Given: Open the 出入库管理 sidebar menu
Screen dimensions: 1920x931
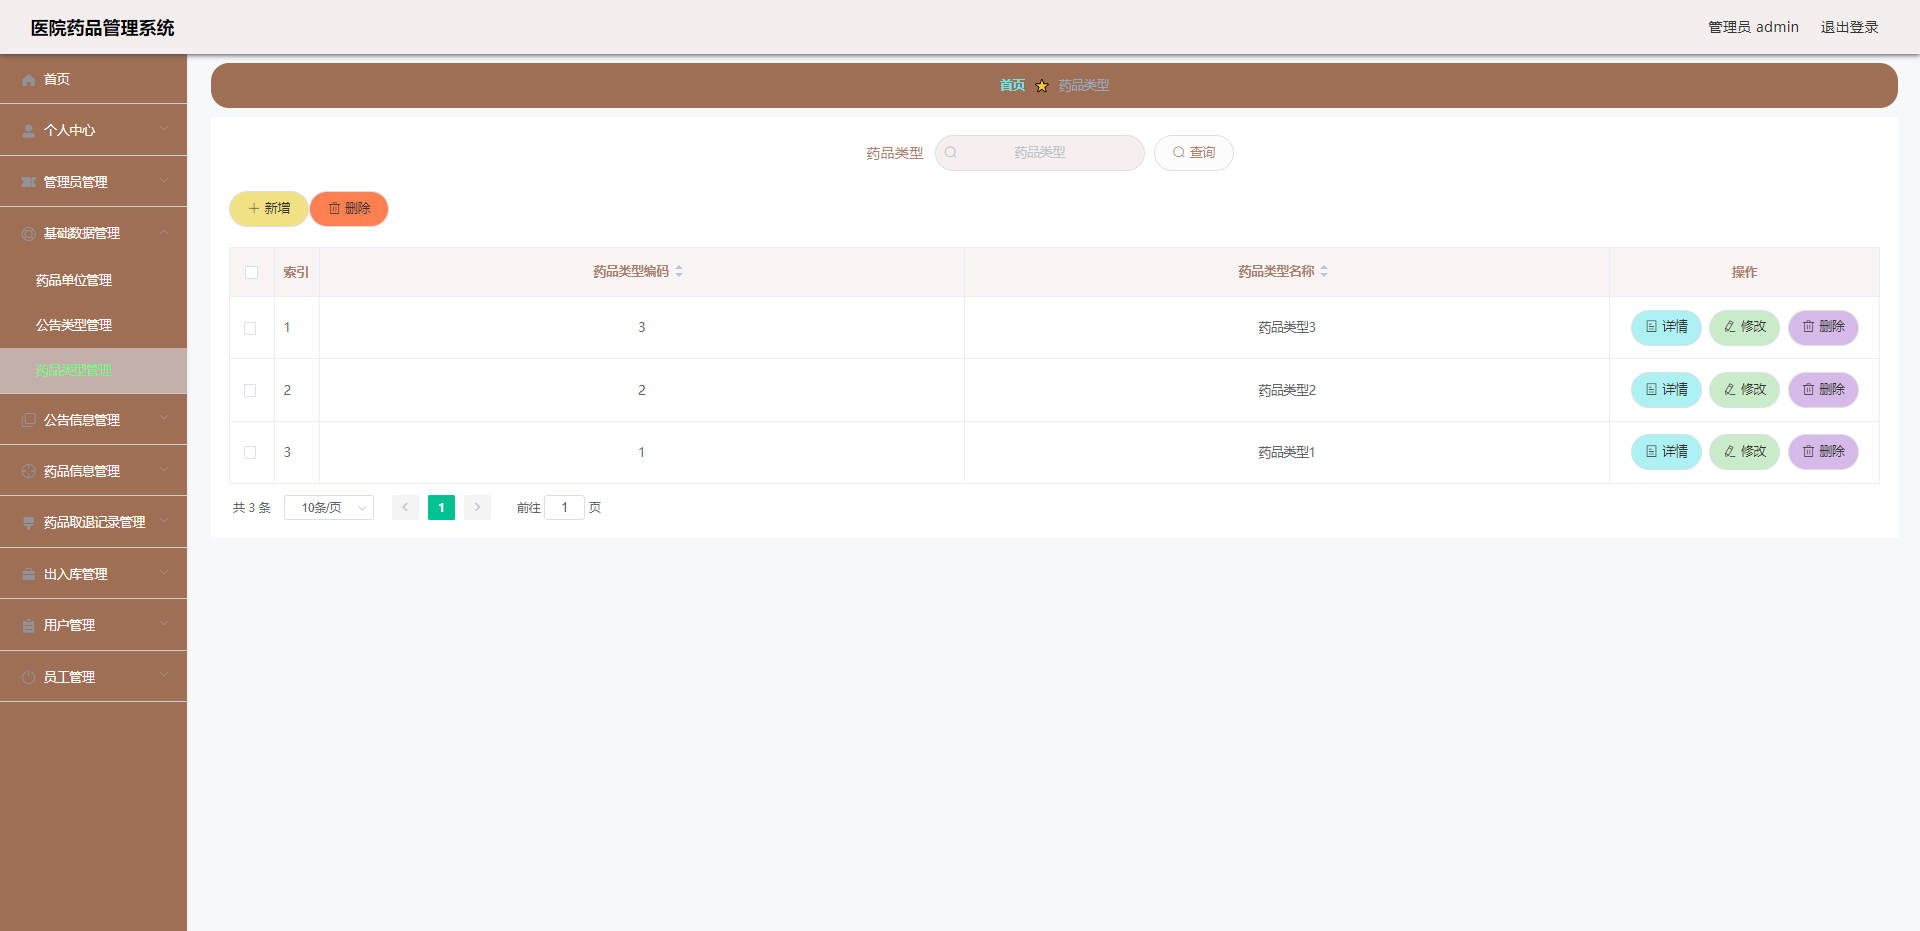Looking at the screenshot, I should pos(93,574).
